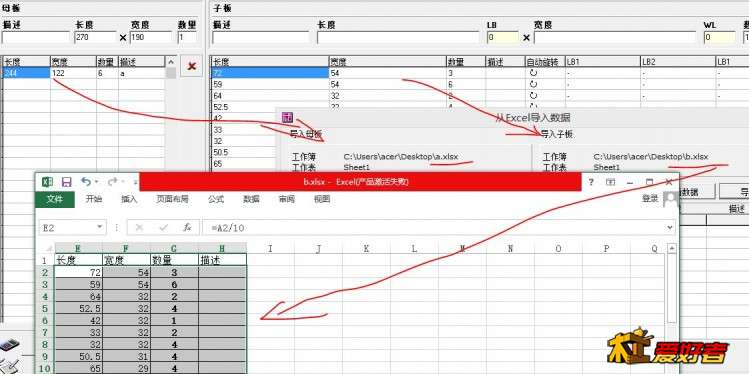Toggle auto-rotate icon for the 59 x 54 row

tap(534, 85)
